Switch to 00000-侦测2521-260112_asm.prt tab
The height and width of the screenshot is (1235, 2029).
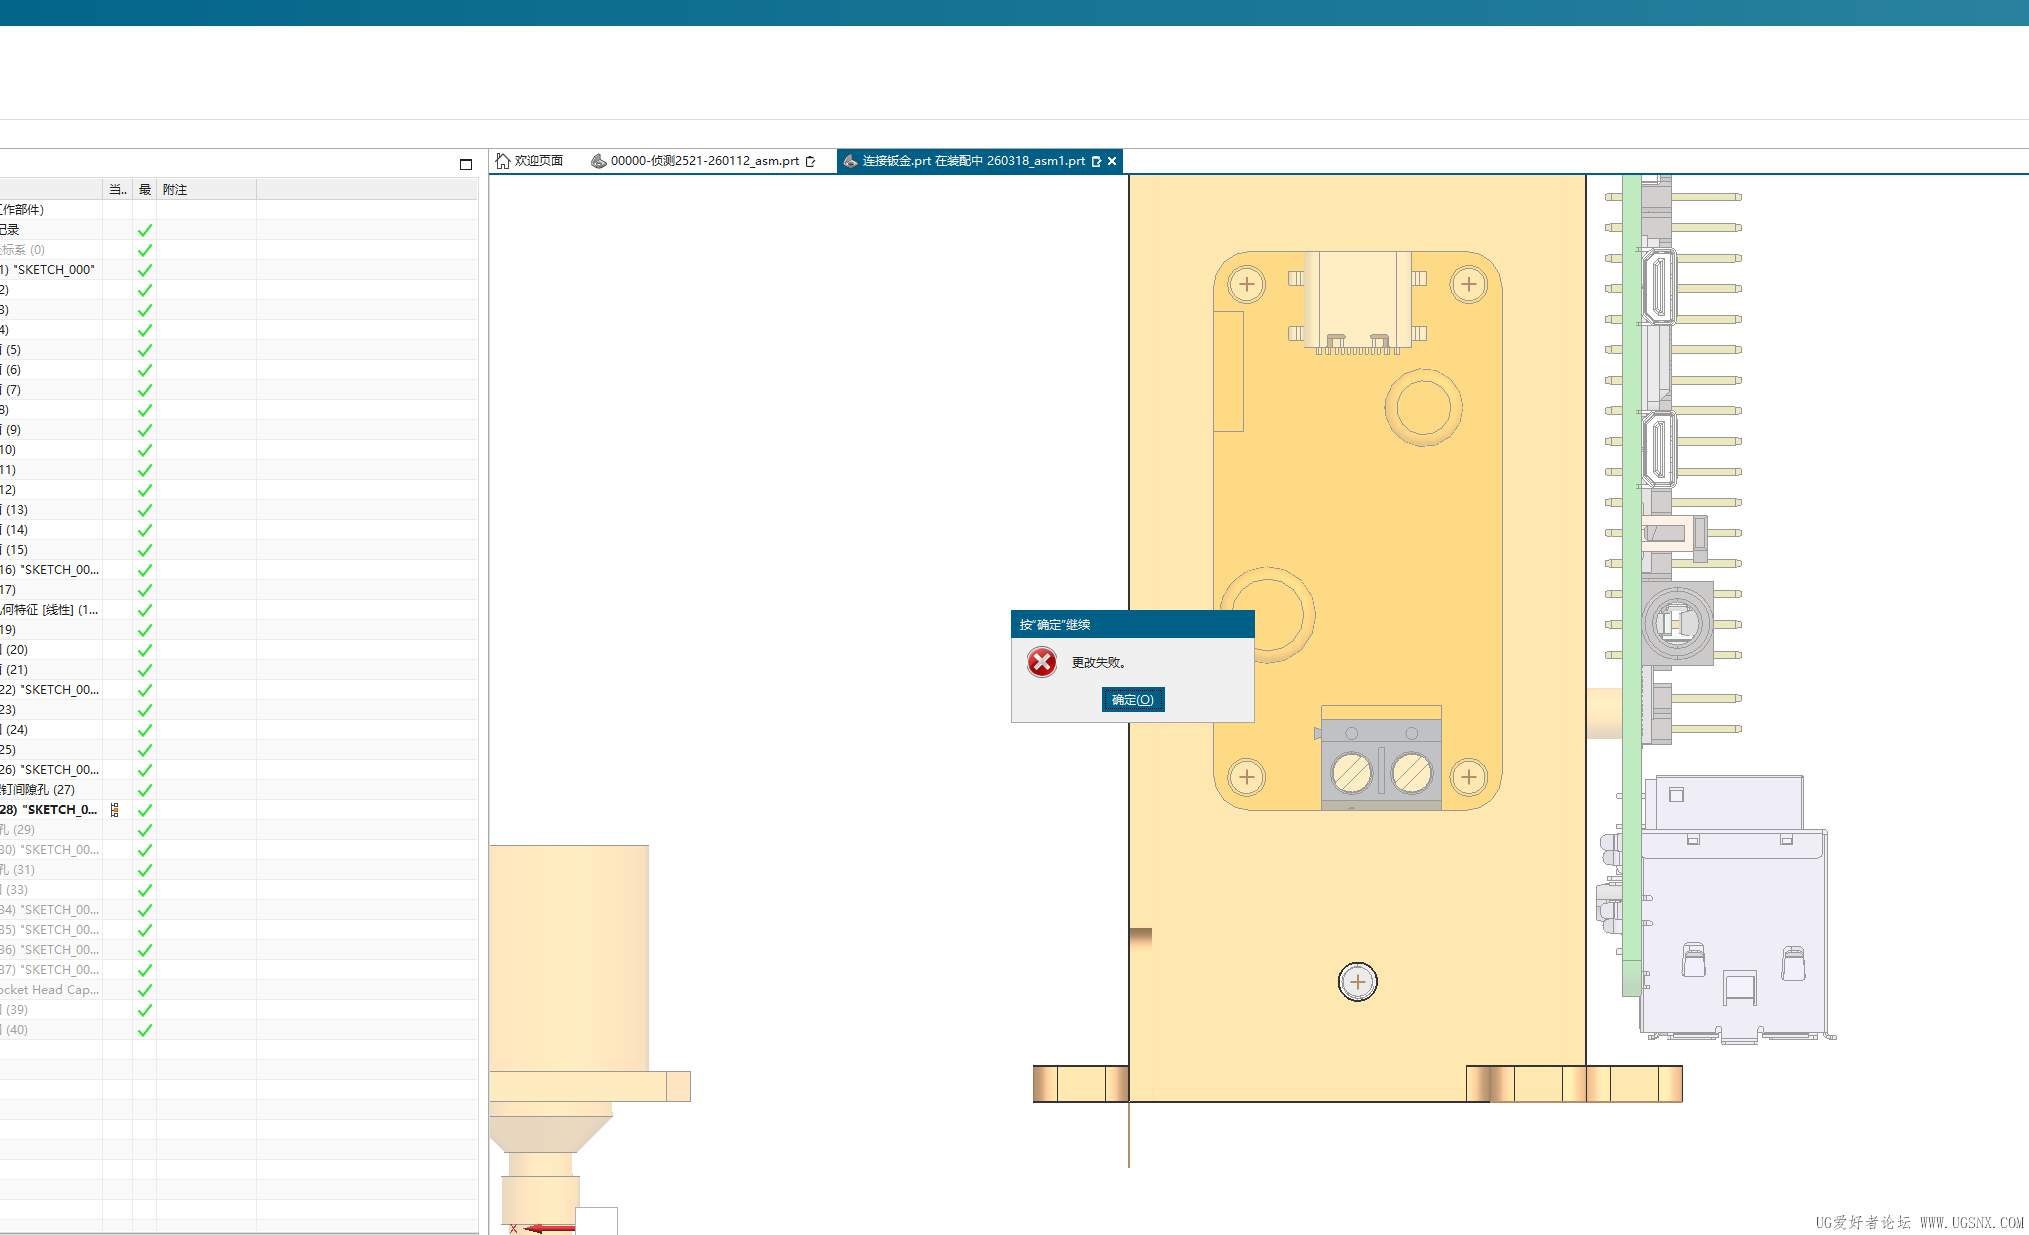[x=704, y=161]
